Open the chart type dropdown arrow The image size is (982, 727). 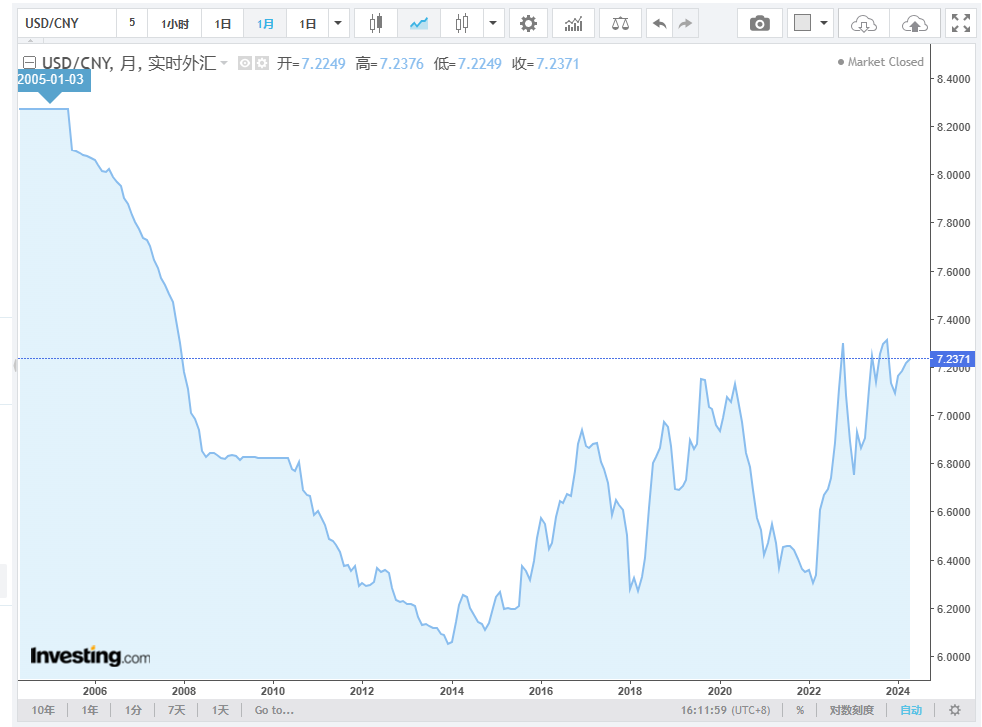tap(491, 23)
